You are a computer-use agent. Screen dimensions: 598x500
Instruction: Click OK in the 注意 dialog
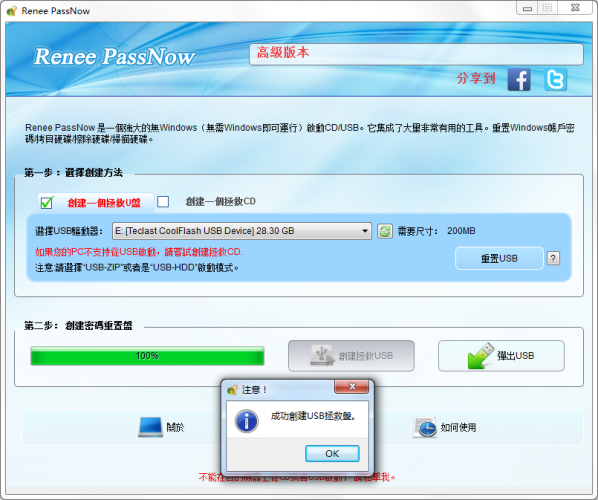point(332,453)
